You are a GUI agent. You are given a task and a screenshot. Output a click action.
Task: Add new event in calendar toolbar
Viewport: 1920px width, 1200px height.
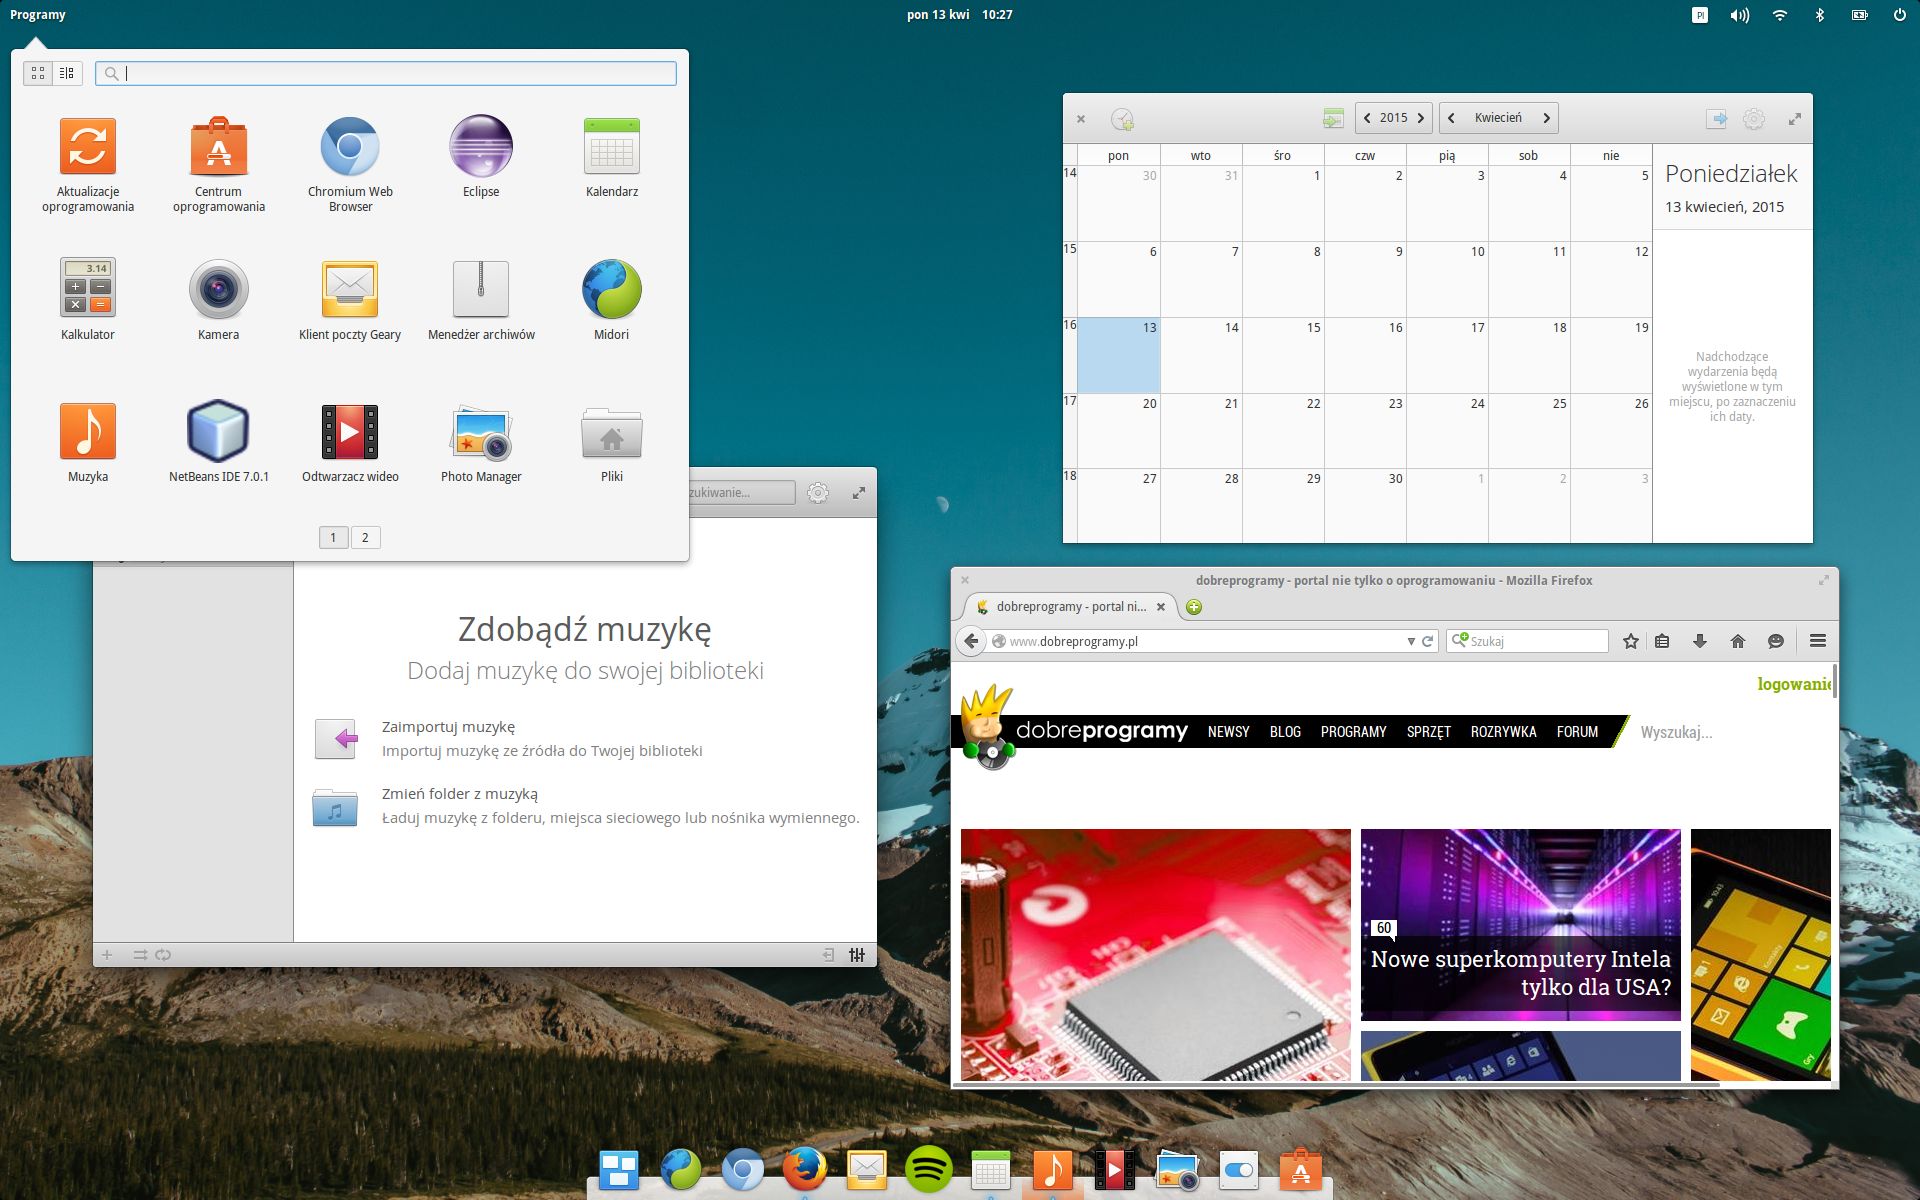[1122, 119]
